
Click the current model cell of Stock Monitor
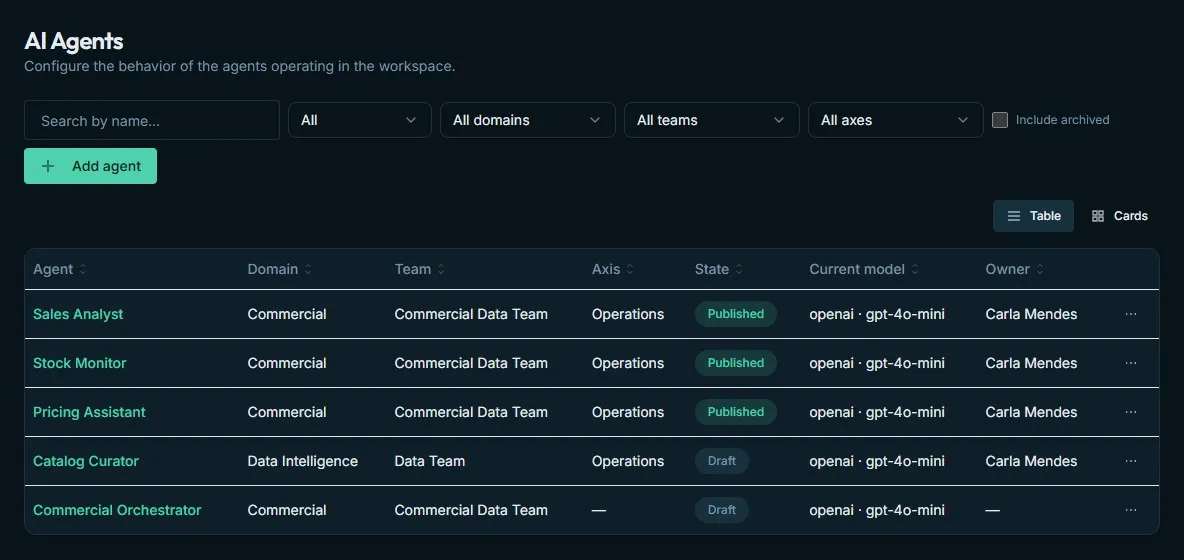click(x=877, y=363)
